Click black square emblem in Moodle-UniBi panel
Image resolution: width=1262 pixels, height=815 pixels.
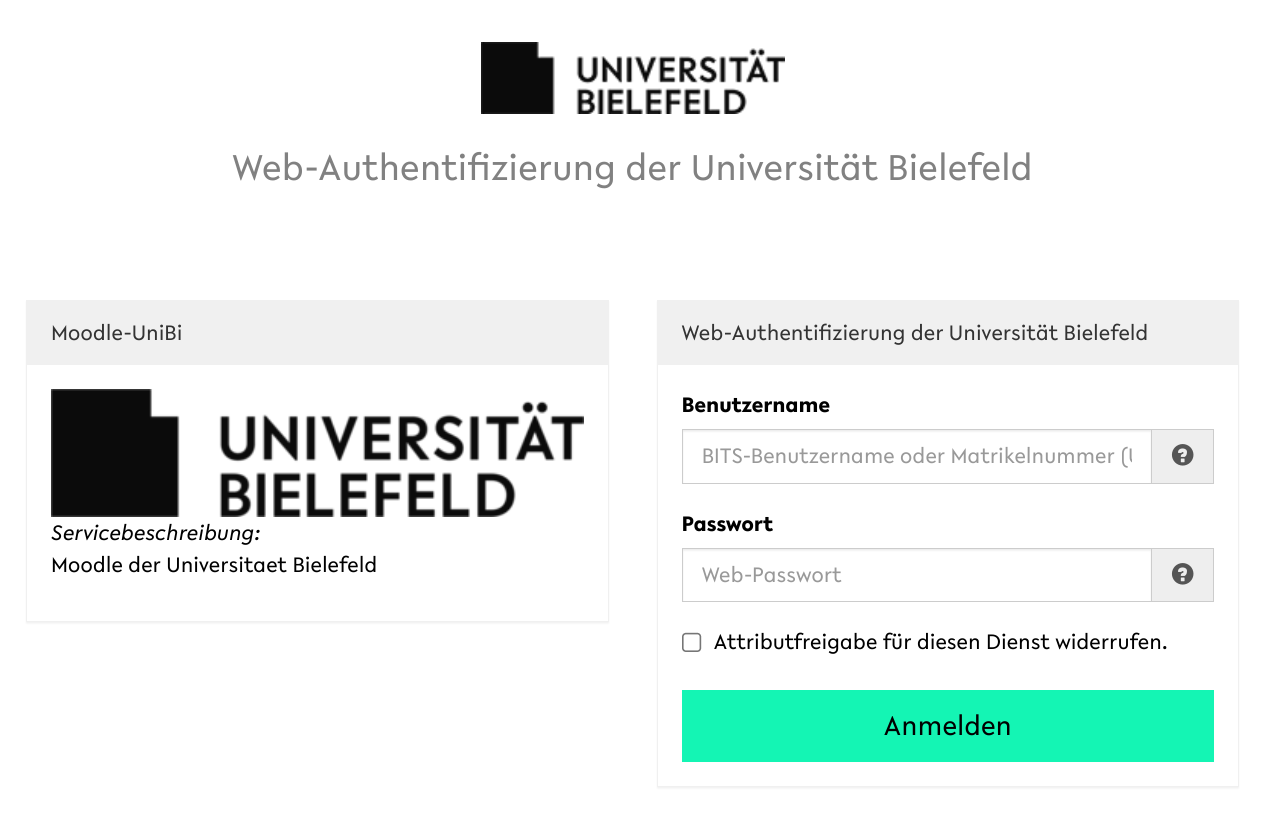(114, 453)
